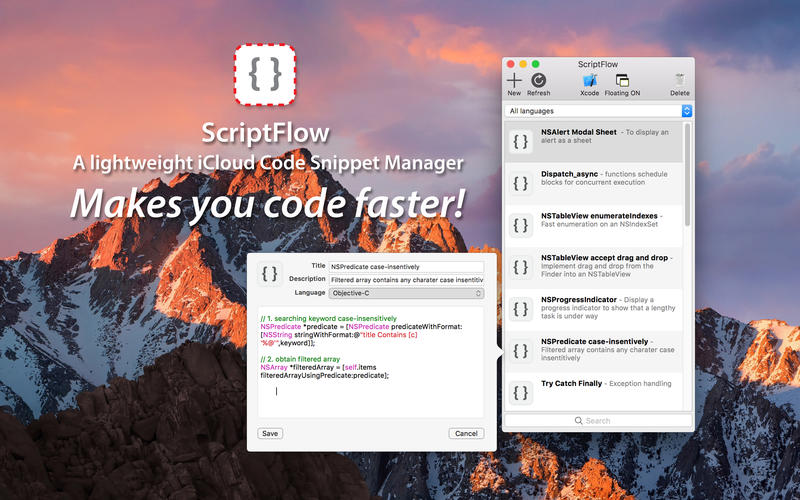The height and width of the screenshot is (500, 800).
Task: Click the NSProgressIndicator snippet braces icon
Action: point(521,308)
